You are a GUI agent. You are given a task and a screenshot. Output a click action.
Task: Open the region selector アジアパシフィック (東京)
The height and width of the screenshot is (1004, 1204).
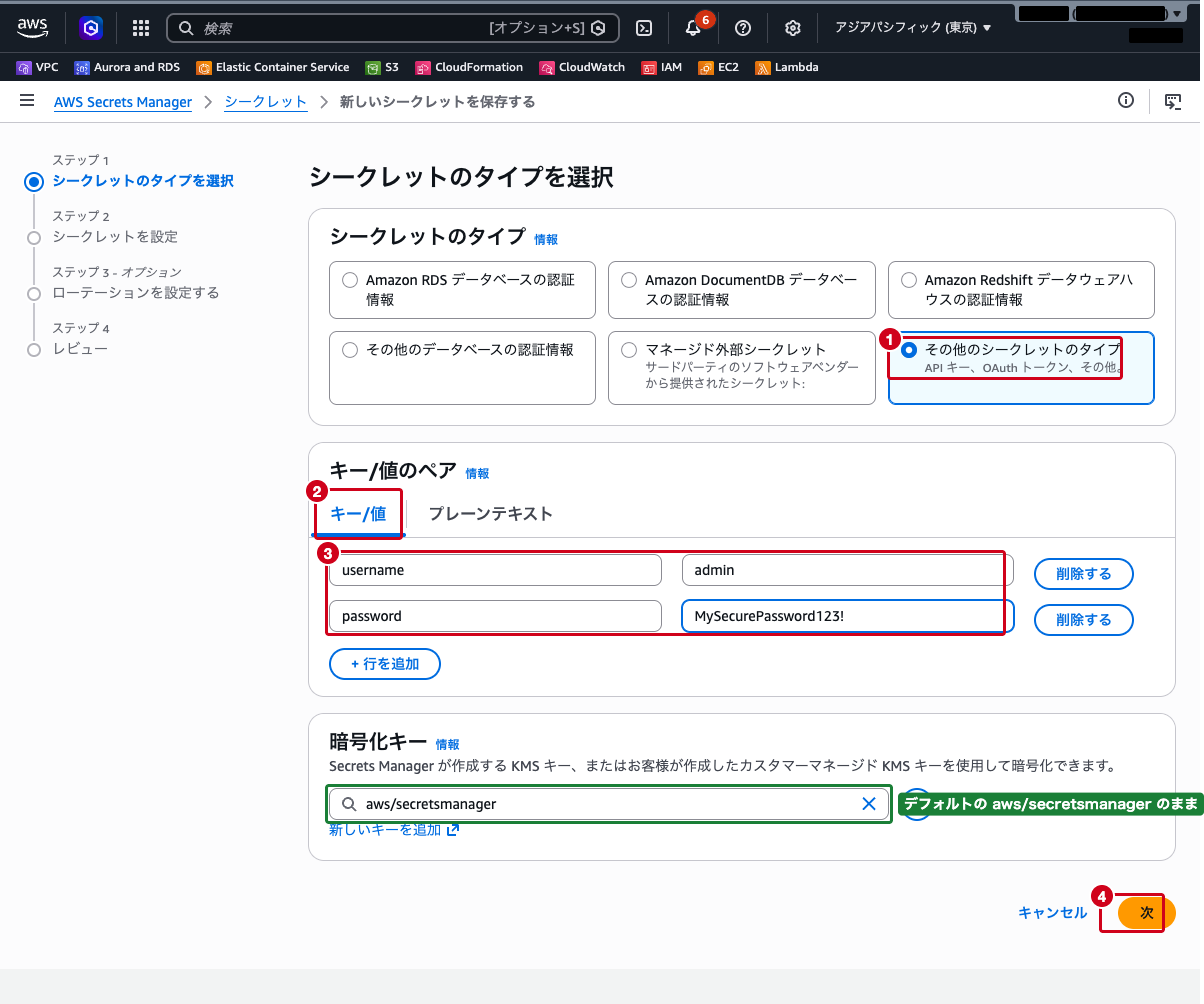[x=913, y=28]
